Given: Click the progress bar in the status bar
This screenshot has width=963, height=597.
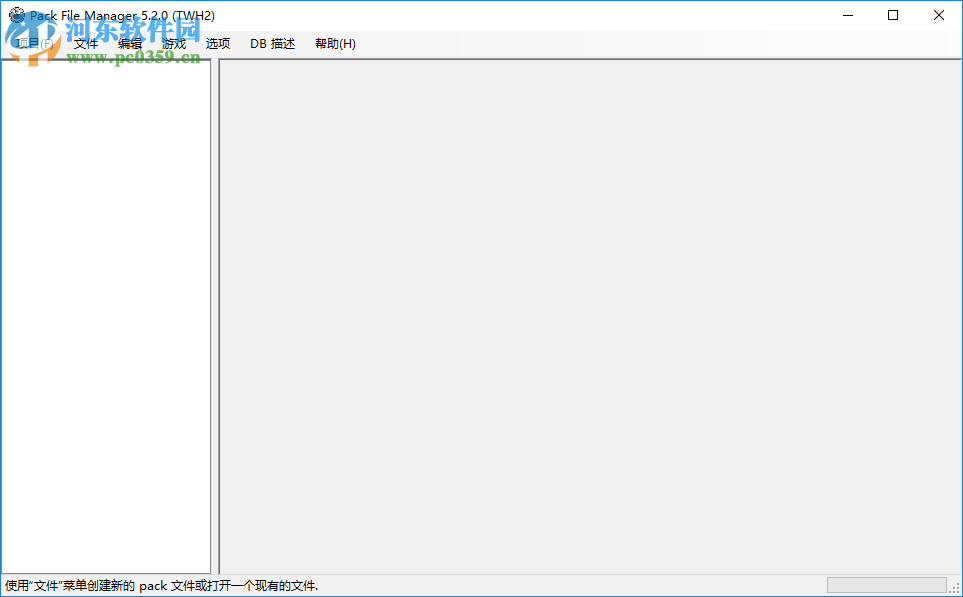Looking at the screenshot, I should click(888, 584).
